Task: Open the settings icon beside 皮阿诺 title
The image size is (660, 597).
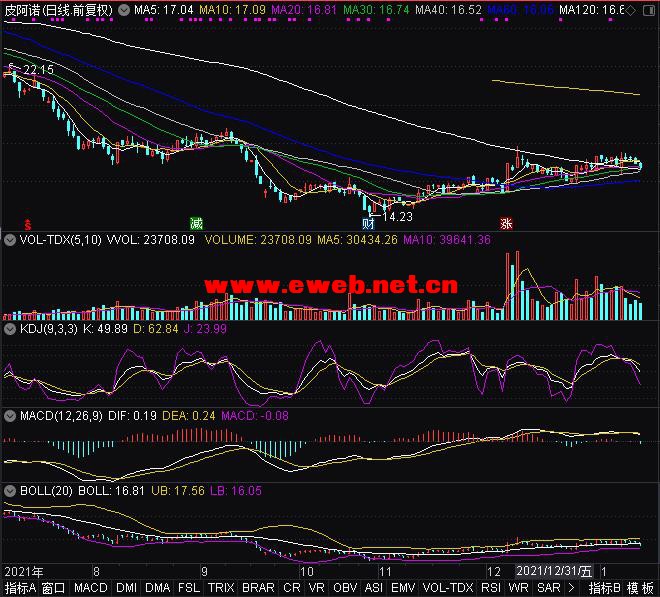Action: (122, 9)
